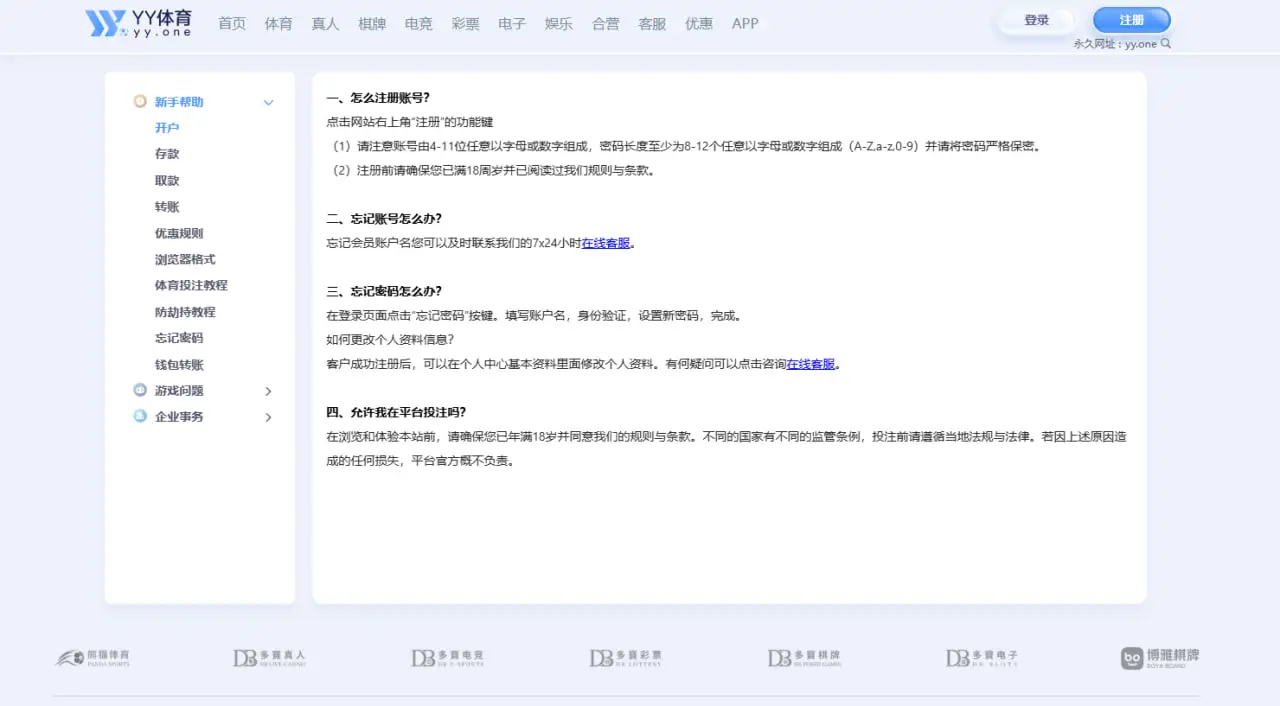Click the 多宝电子 footer logo

(980, 657)
